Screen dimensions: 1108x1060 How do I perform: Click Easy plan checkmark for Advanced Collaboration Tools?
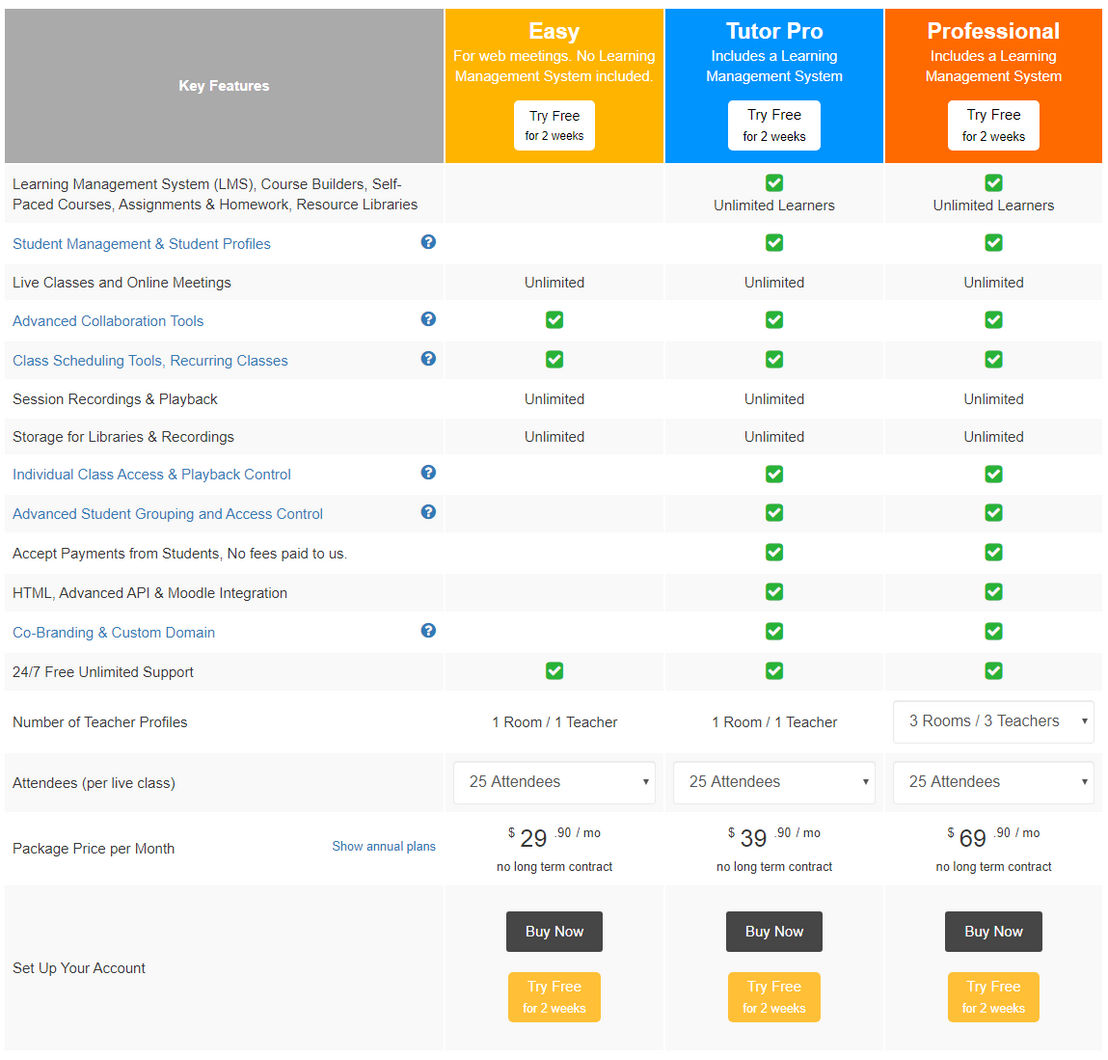tap(555, 320)
